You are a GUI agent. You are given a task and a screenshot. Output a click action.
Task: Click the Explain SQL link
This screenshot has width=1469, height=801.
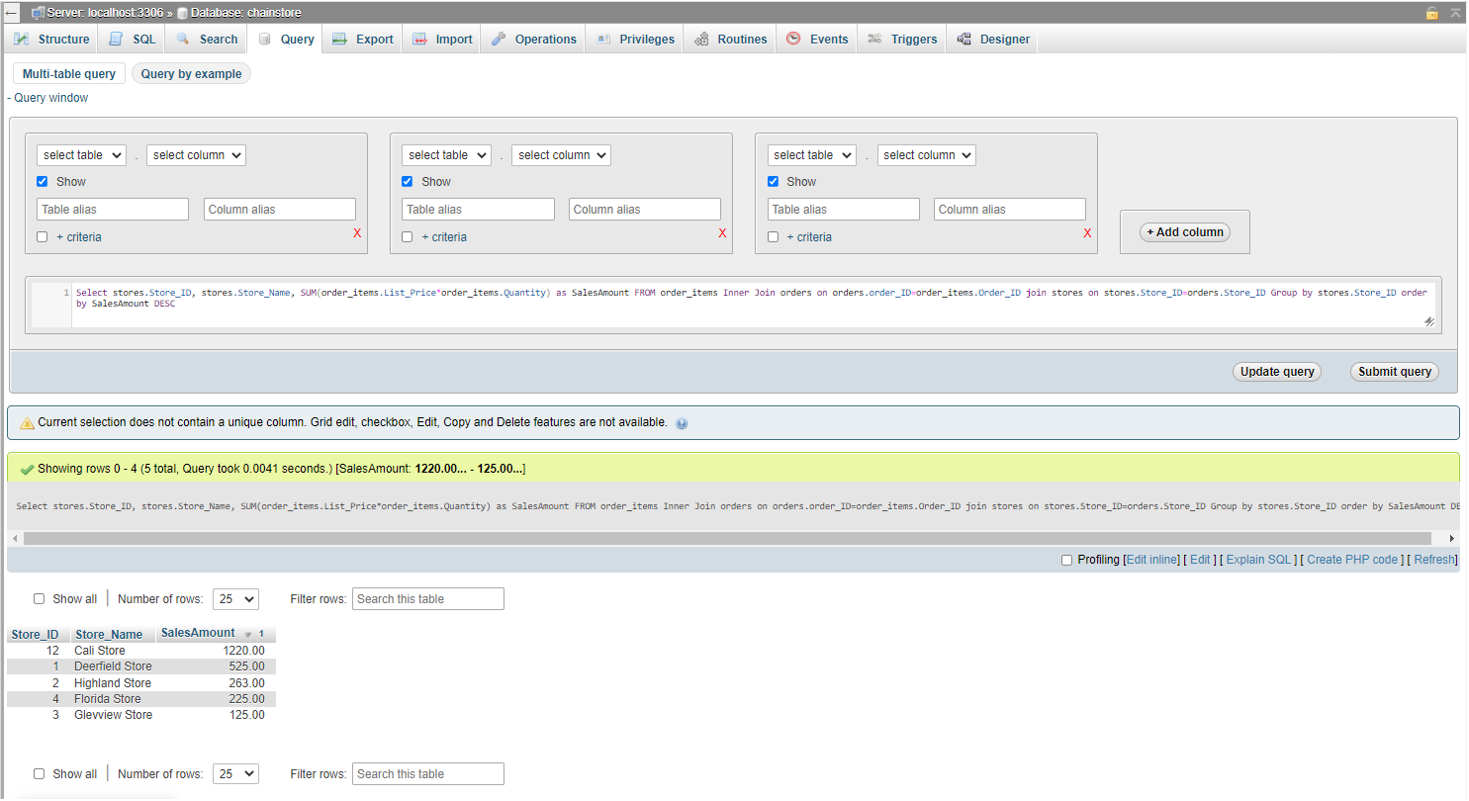coord(1261,560)
